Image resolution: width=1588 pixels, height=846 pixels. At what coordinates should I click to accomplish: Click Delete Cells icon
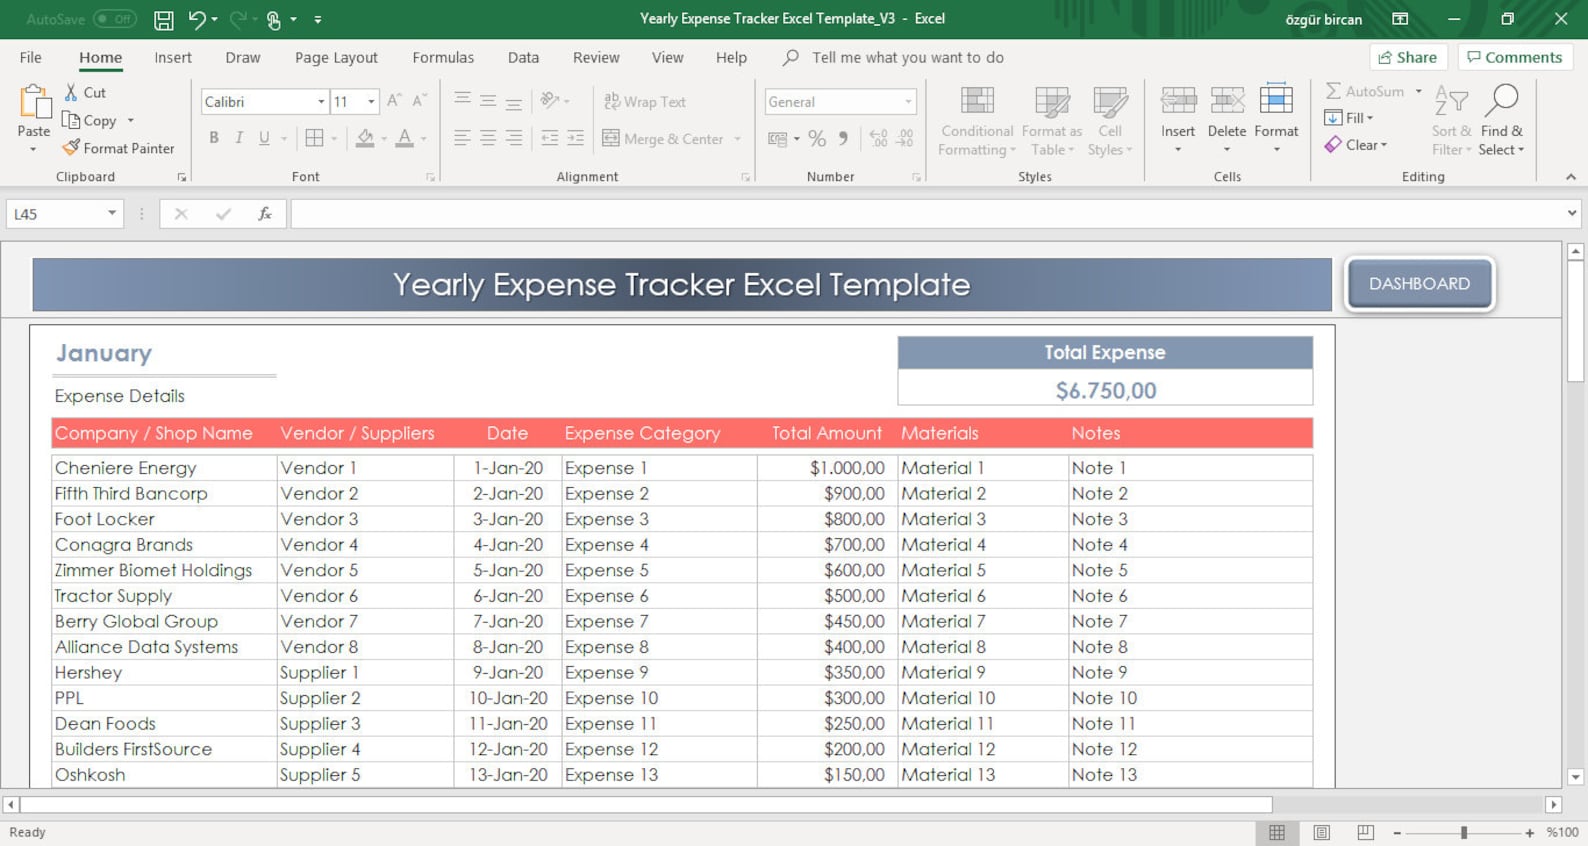pos(1227,101)
